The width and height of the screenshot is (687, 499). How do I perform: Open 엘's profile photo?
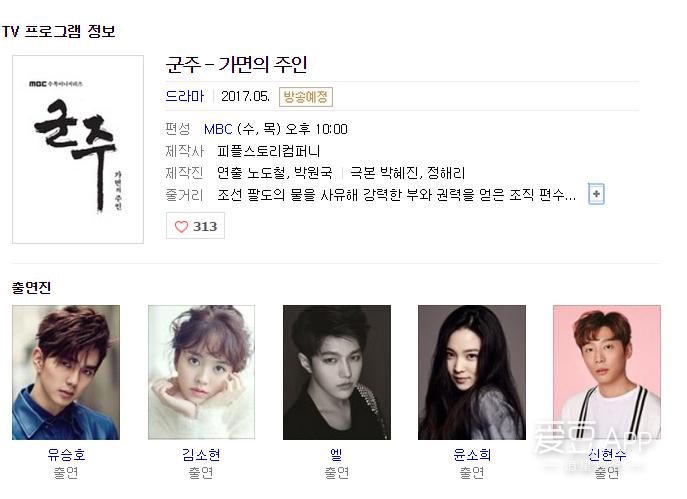pyautogui.click(x=336, y=372)
